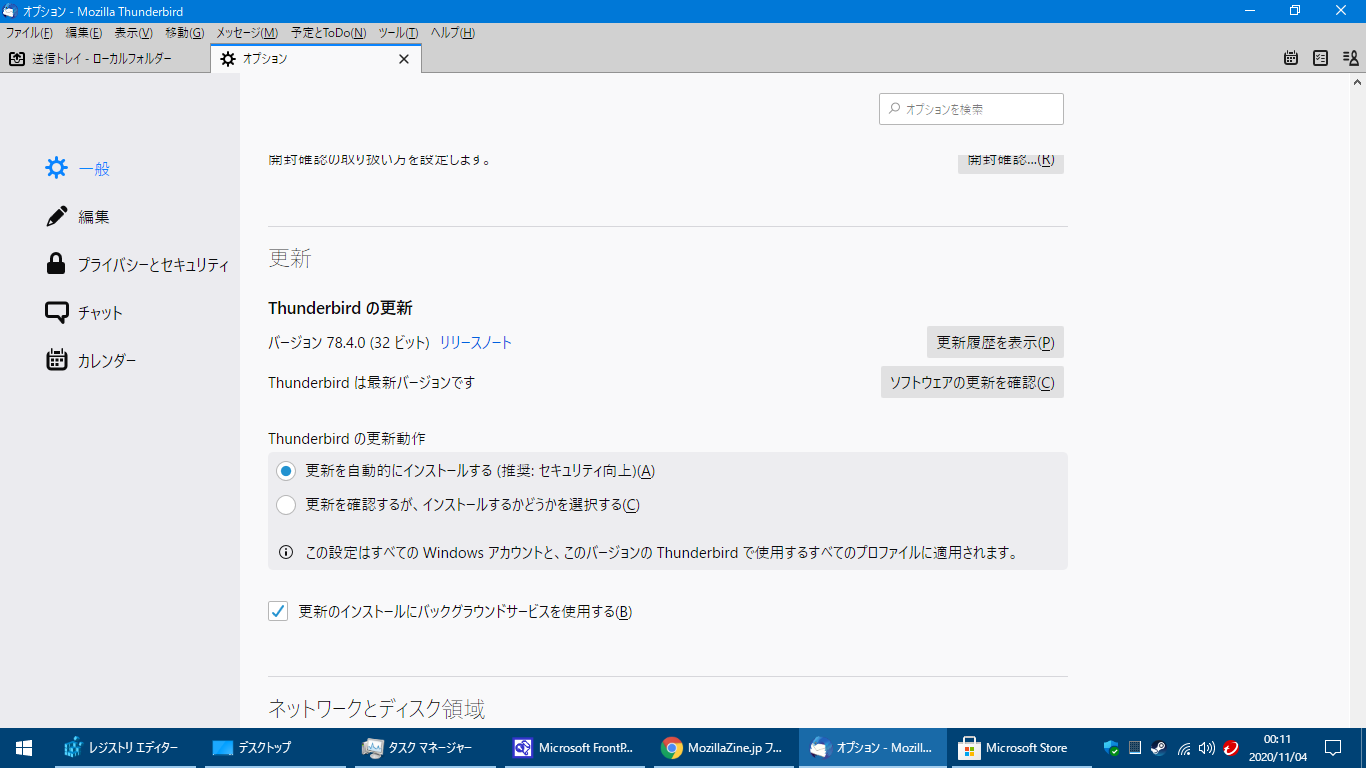The height and width of the screenshot is (768, 1366).
Task: Open the カレンダー calendar icon in sidebar
Action: [57, 360]
